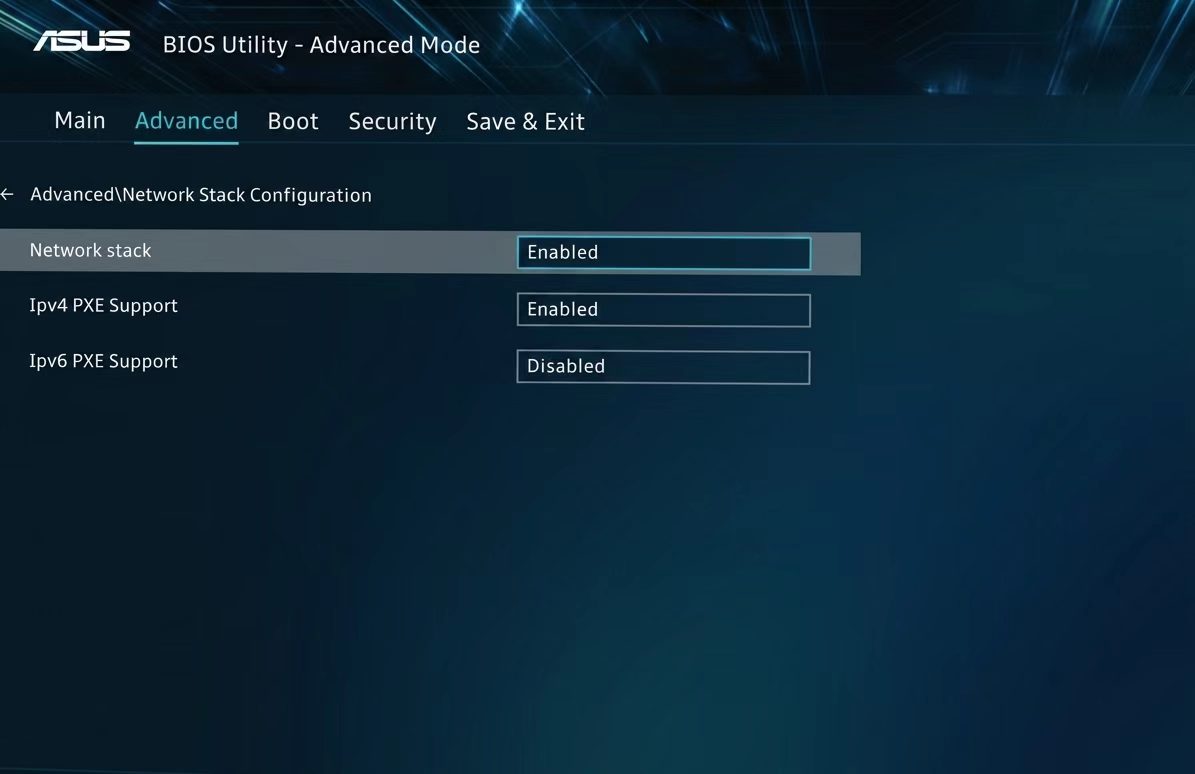Screen dimensions: 1195x774
Task: Open the Main tab
Action: tap(80, 120)
